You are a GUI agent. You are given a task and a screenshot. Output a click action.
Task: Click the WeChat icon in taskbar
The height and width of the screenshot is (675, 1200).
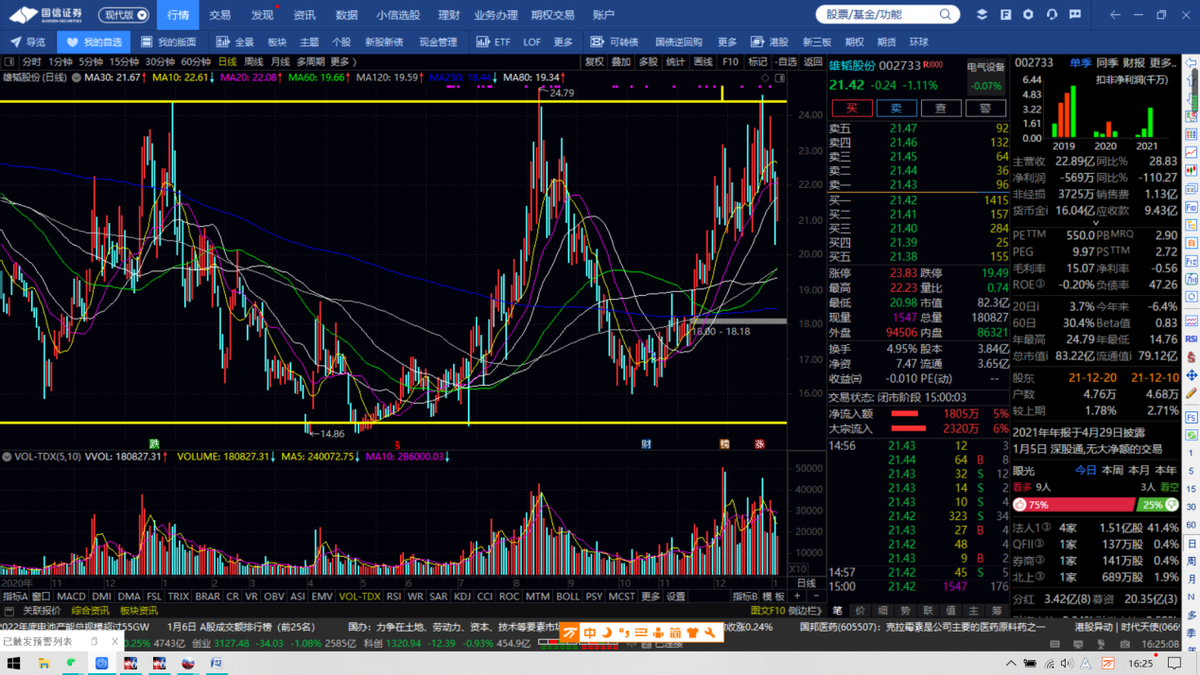pyautogui.click(x=72, y=663)
